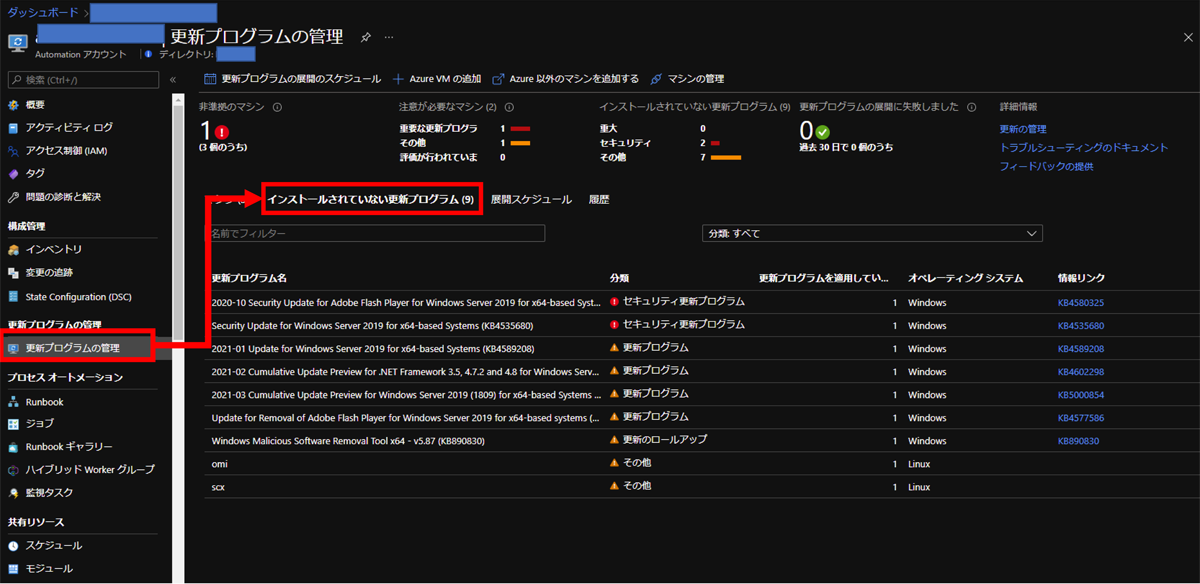Screen dimensions: 1200x584
Task: Click the 概要 icon in the sidebar
Action: [x=14, y=105]
